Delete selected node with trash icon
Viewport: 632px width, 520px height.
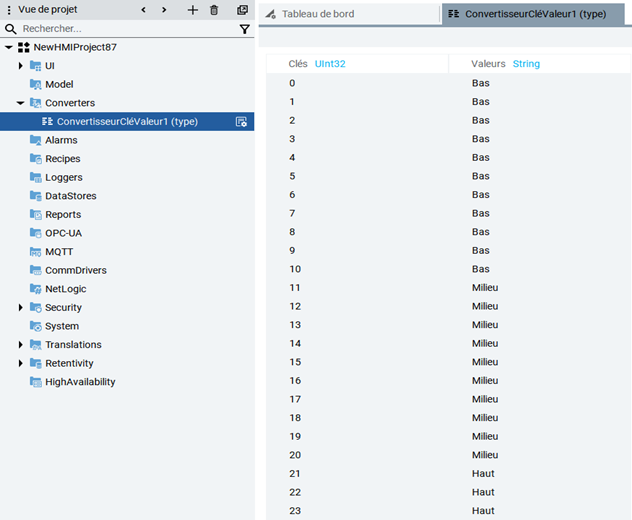214,10
